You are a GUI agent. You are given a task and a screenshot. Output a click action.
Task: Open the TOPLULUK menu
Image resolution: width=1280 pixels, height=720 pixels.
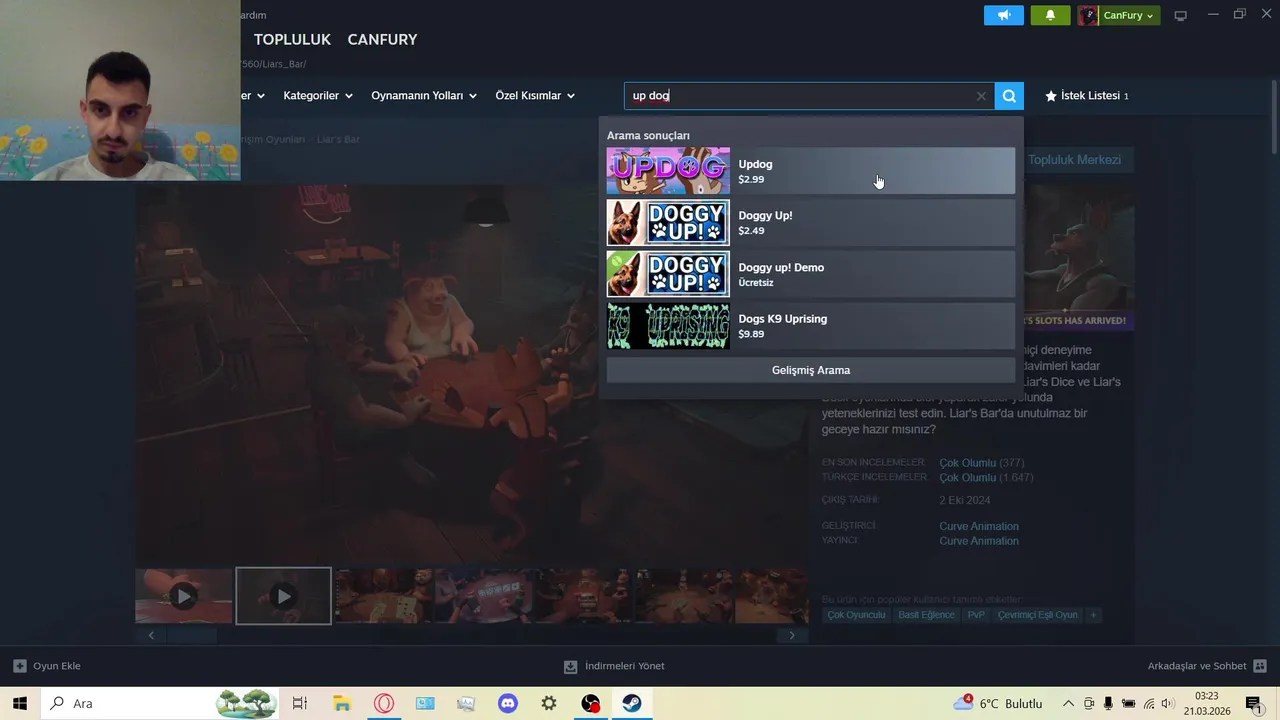tap(292, 39)
